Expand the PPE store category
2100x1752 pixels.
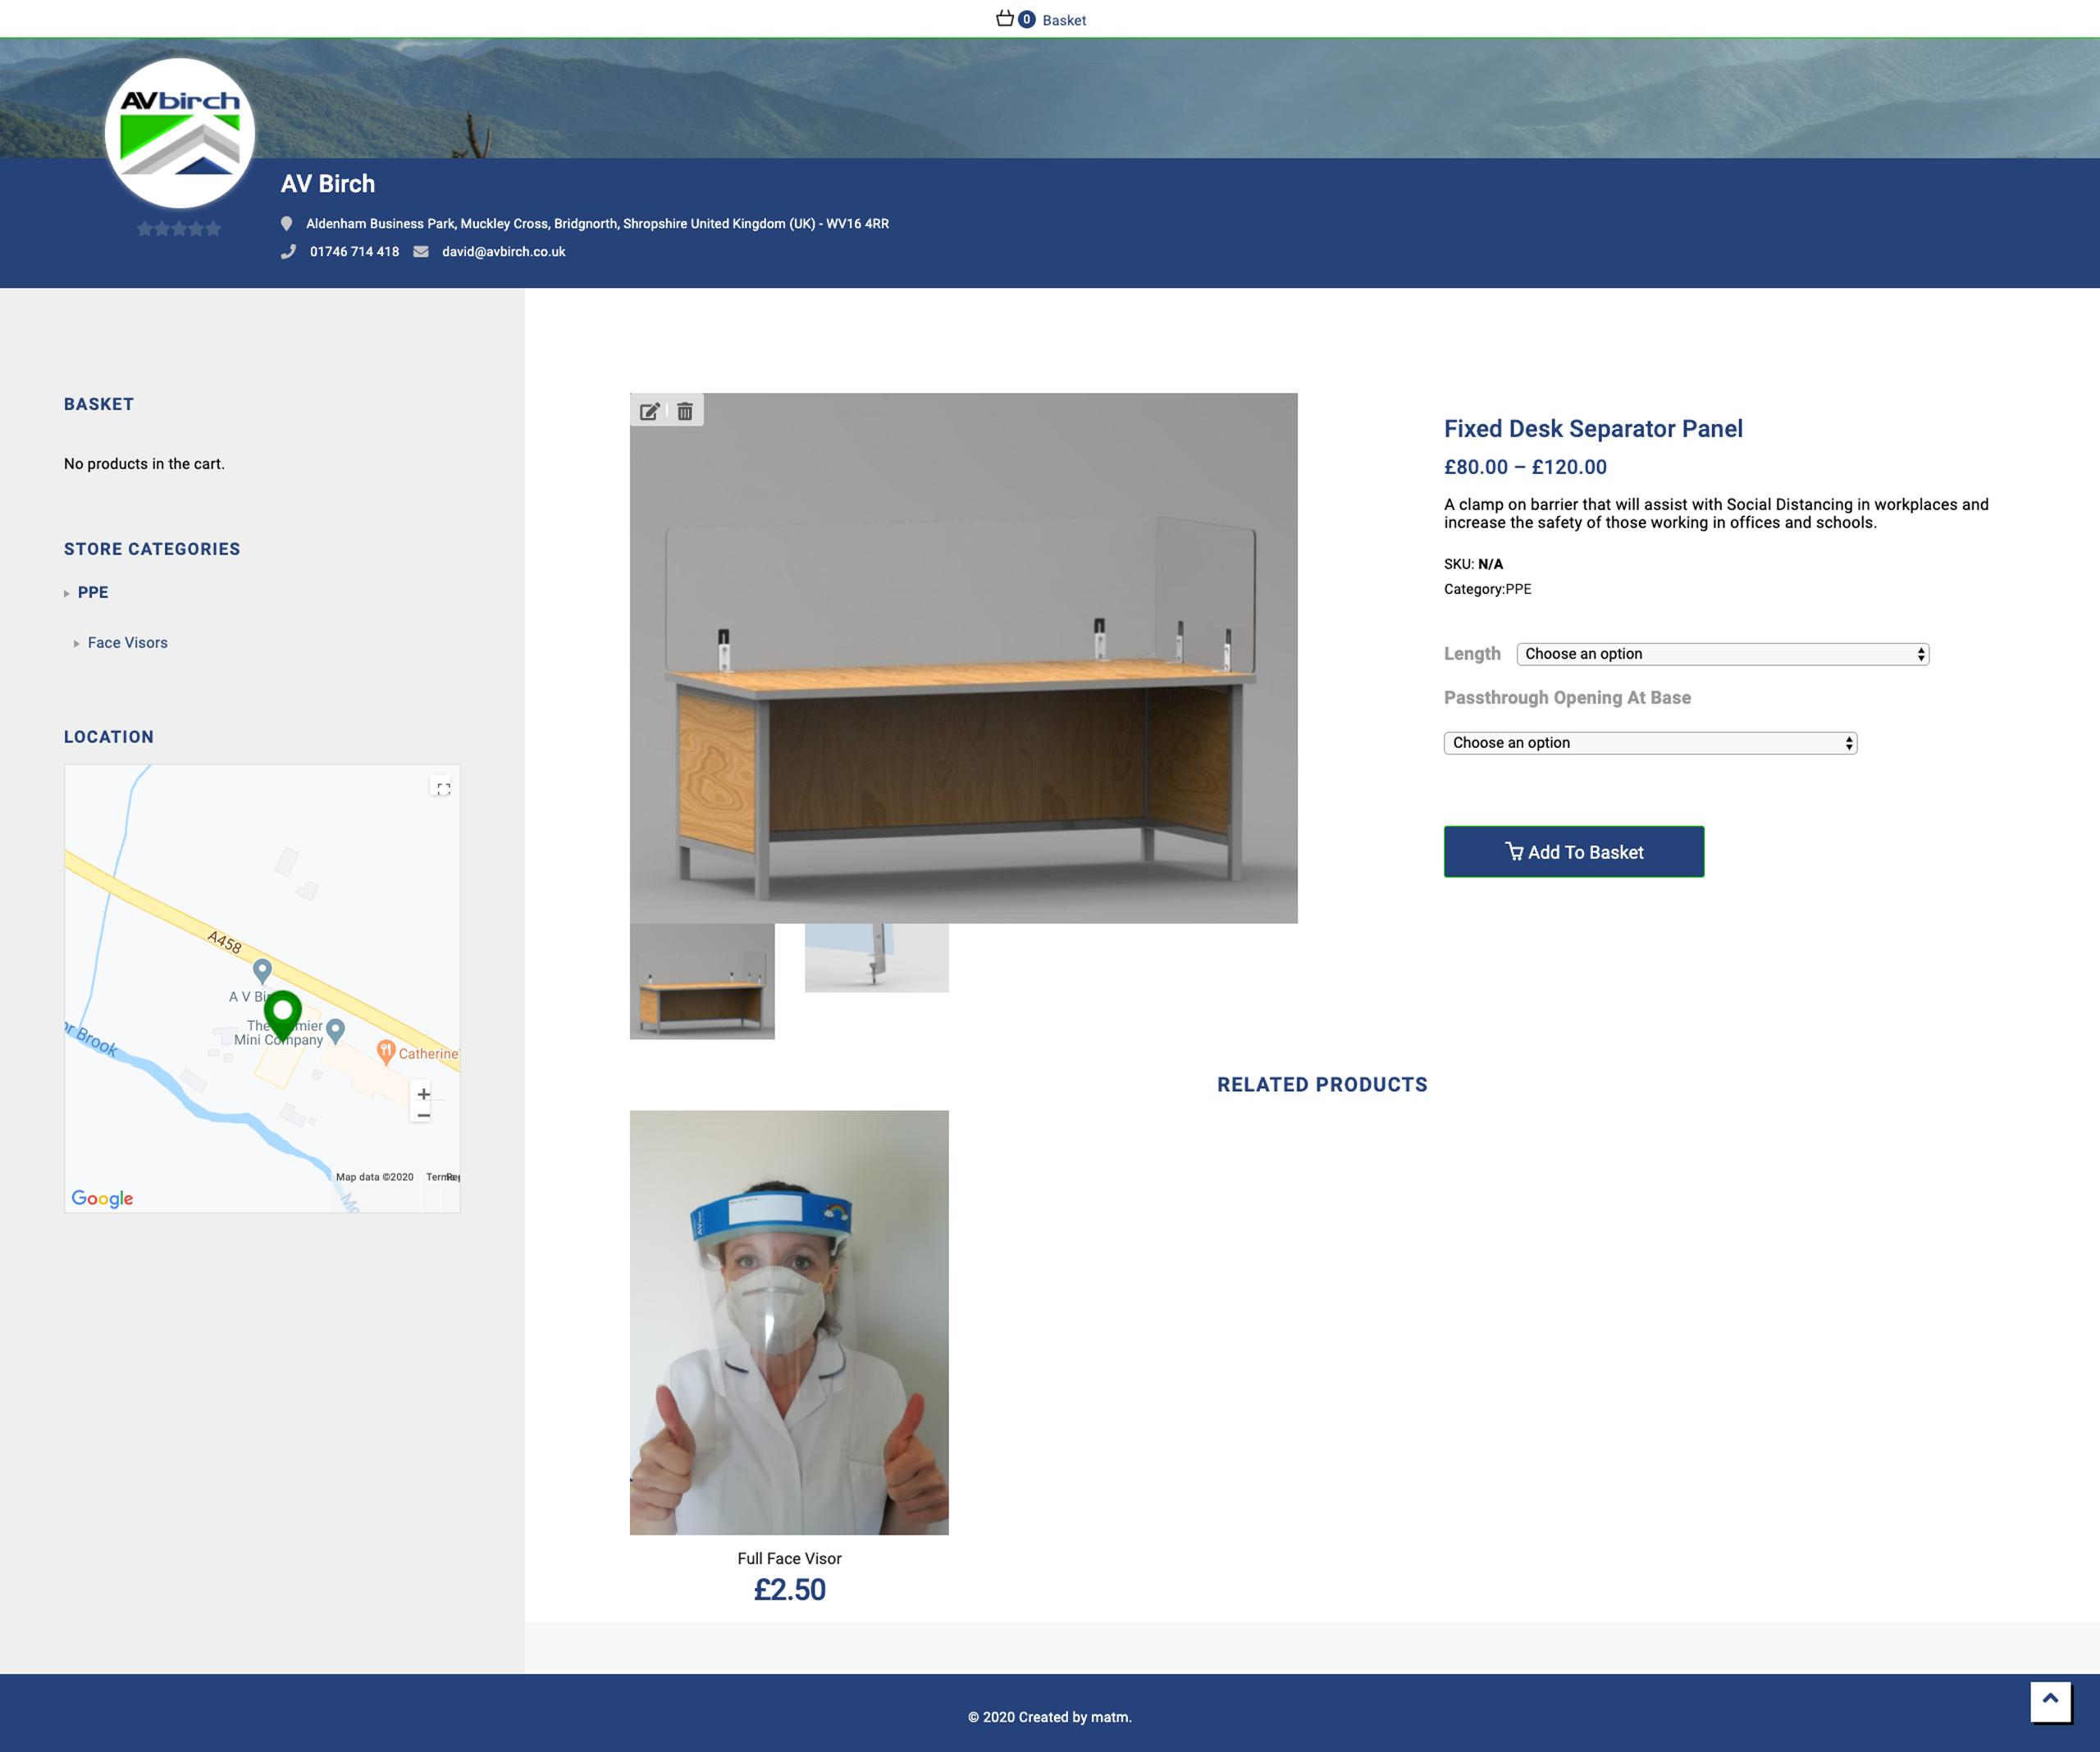(93, 592)
